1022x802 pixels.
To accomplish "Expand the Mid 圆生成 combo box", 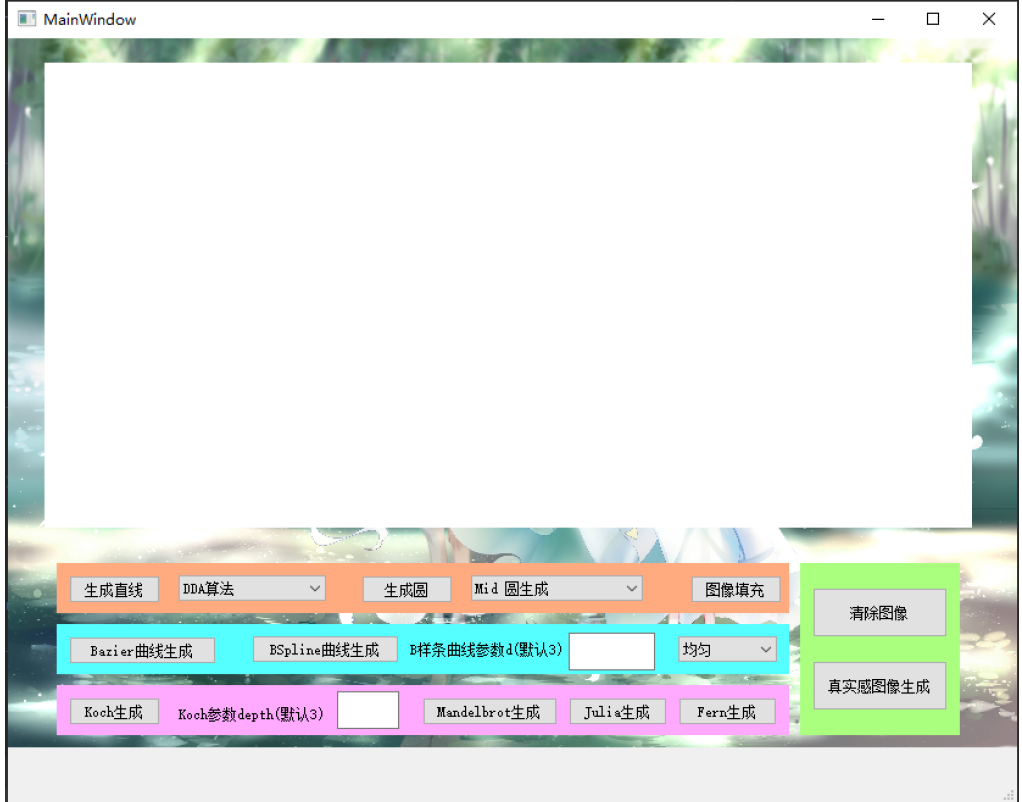I will 556,588.
